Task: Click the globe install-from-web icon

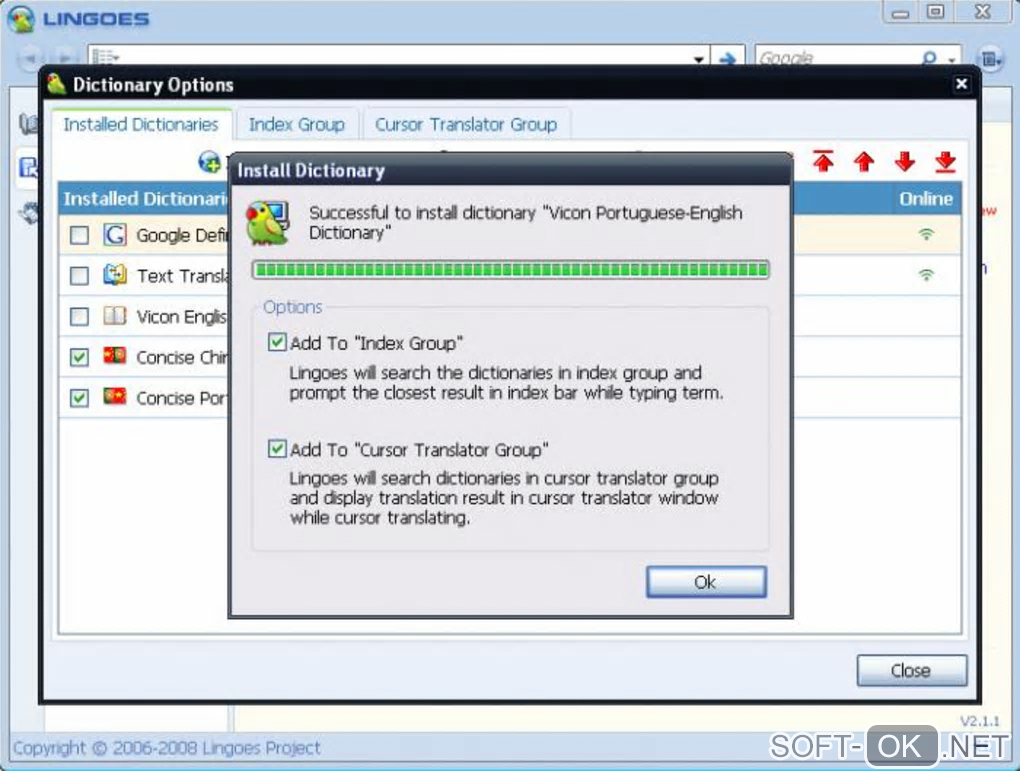Action: [209, 162]
